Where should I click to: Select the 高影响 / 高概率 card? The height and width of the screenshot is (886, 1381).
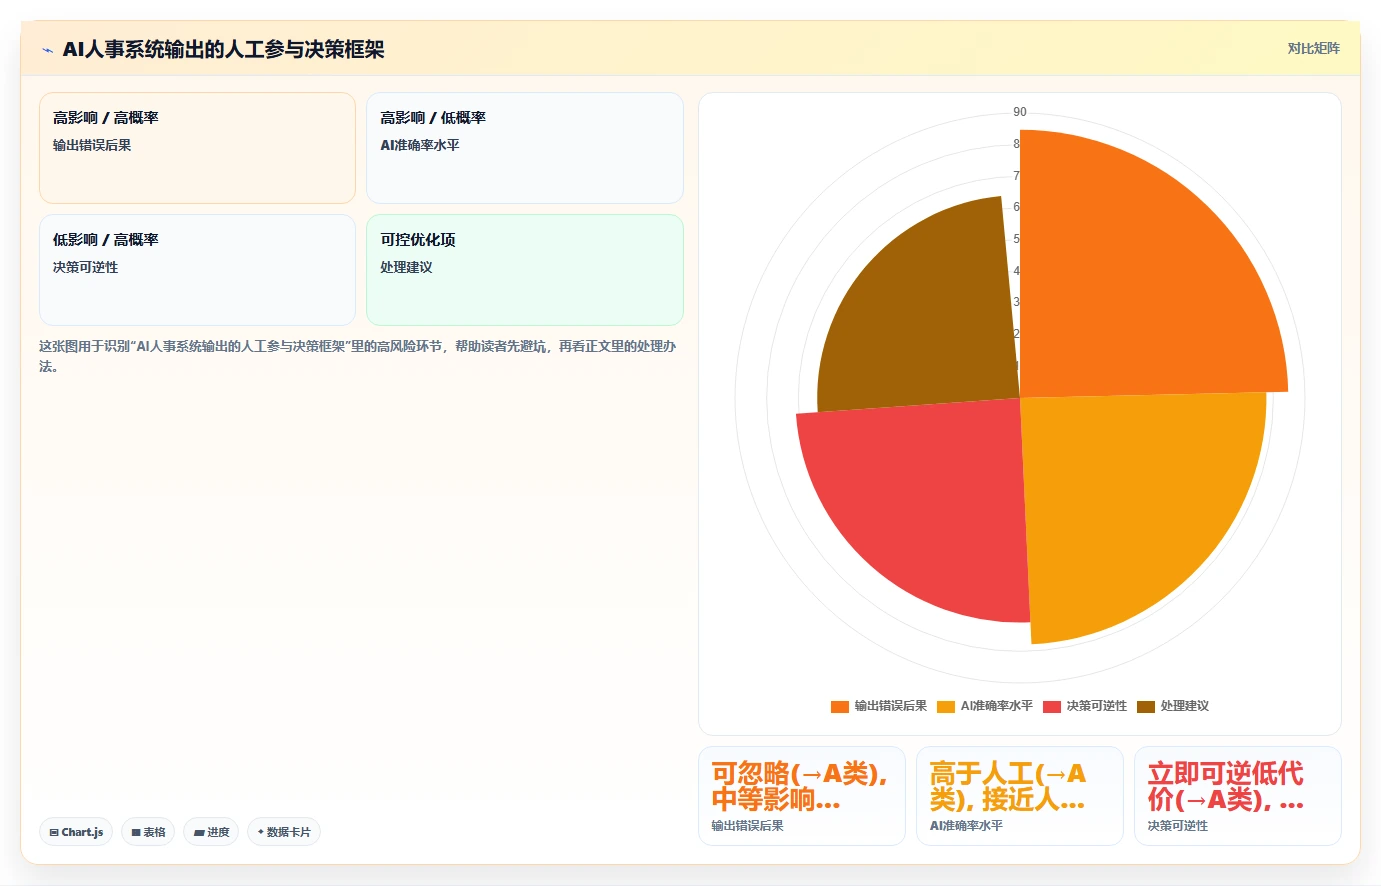[197, 148]
